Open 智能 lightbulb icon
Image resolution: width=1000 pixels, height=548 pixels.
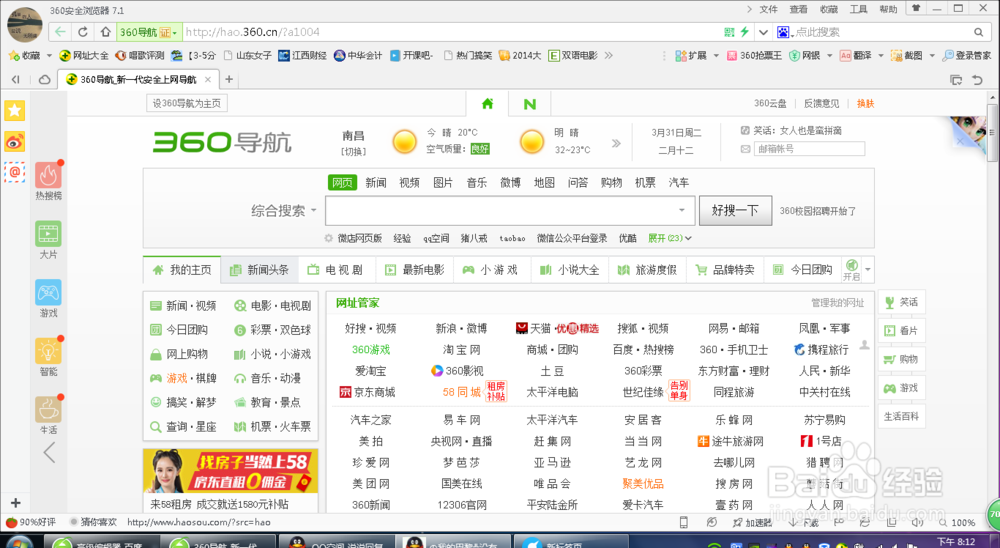[x=48, y=351]
